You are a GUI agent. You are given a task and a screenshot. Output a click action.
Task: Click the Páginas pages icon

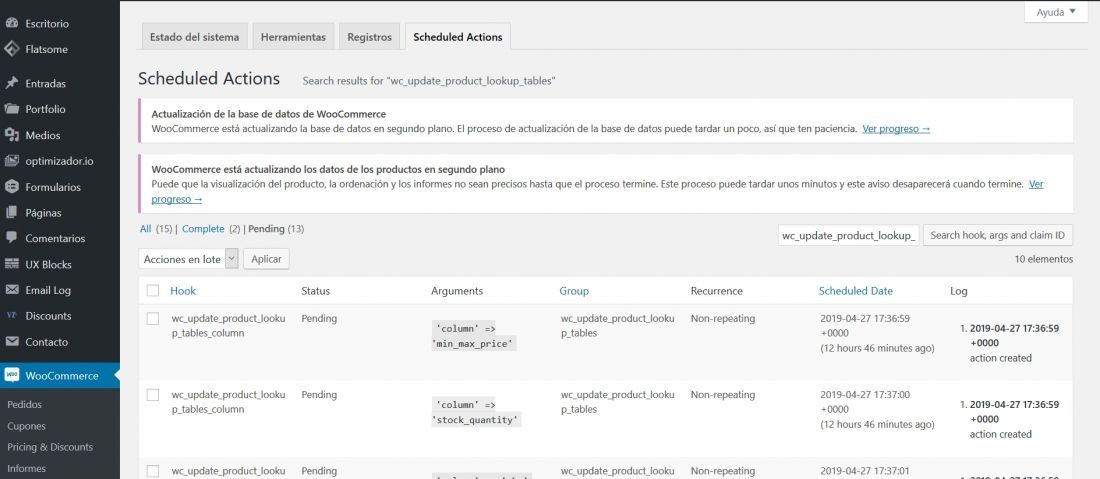(x=11, y=212)
